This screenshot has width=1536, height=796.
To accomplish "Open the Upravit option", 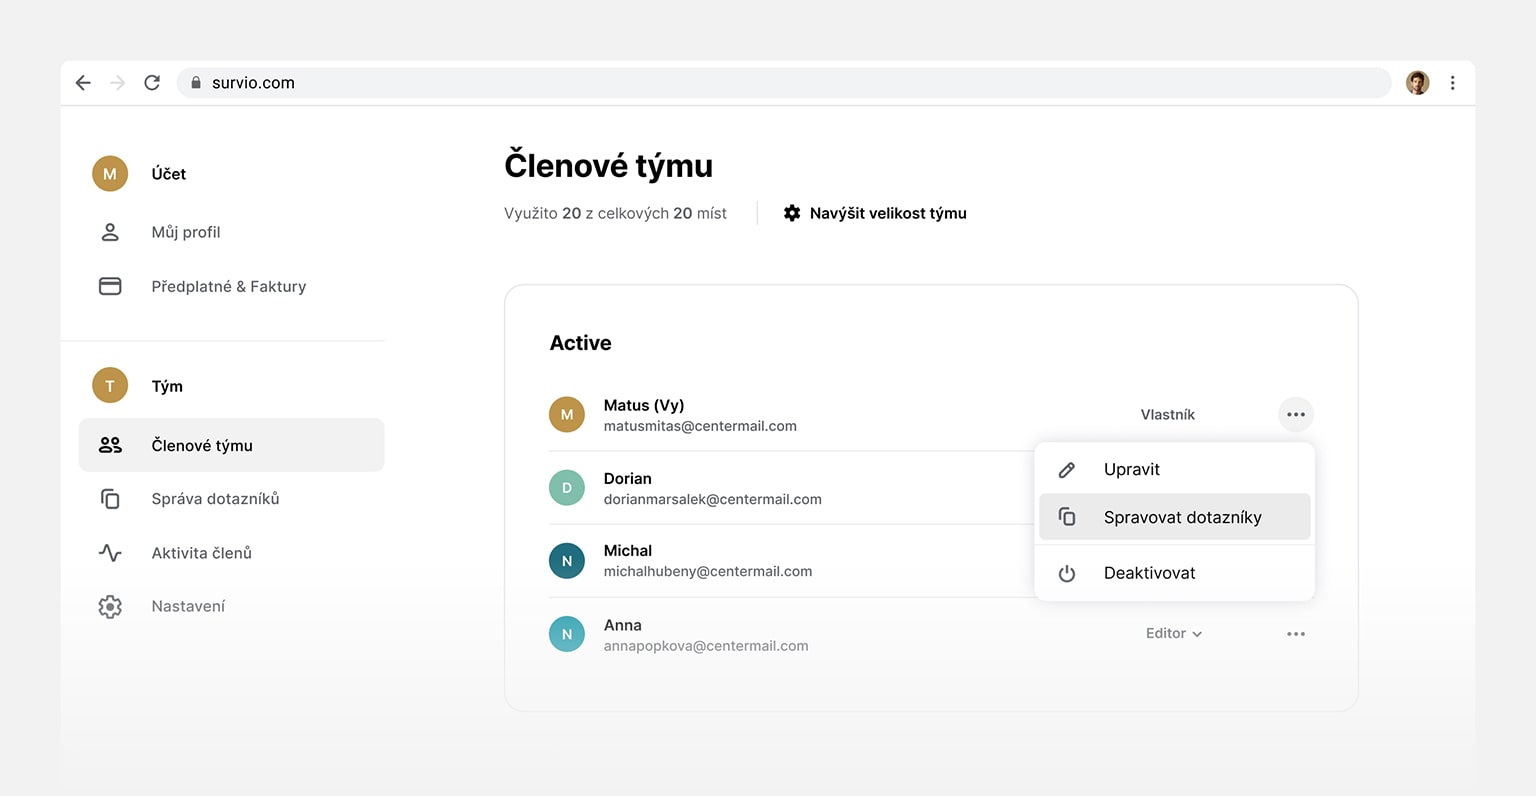I will tap(1131, 469).
